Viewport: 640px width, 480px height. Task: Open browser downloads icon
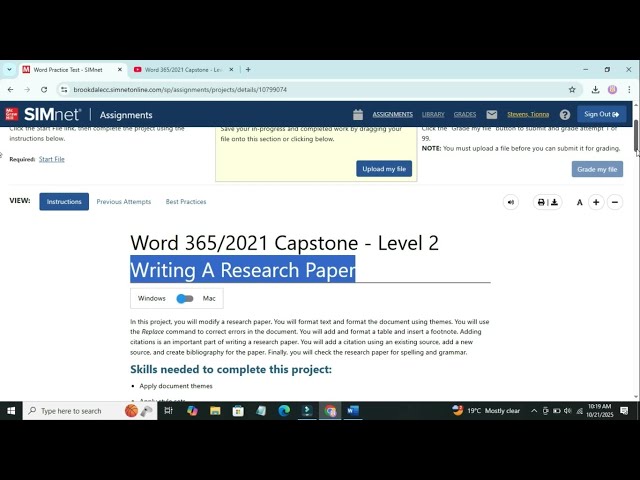[595, 89]
